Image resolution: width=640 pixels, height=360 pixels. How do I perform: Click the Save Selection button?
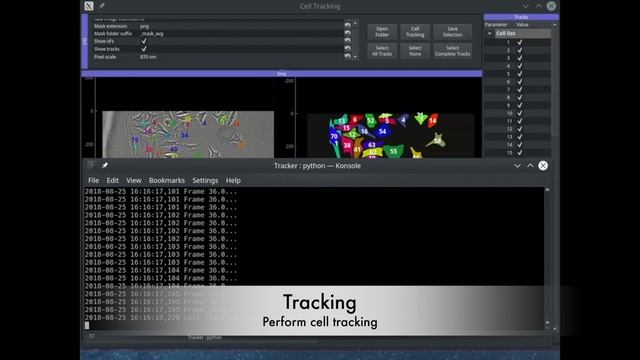click(452, 32)
